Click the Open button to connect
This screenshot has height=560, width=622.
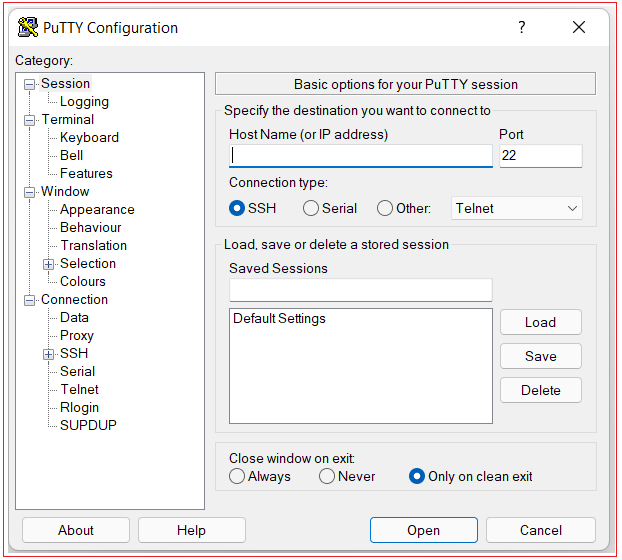click(424, 530)
